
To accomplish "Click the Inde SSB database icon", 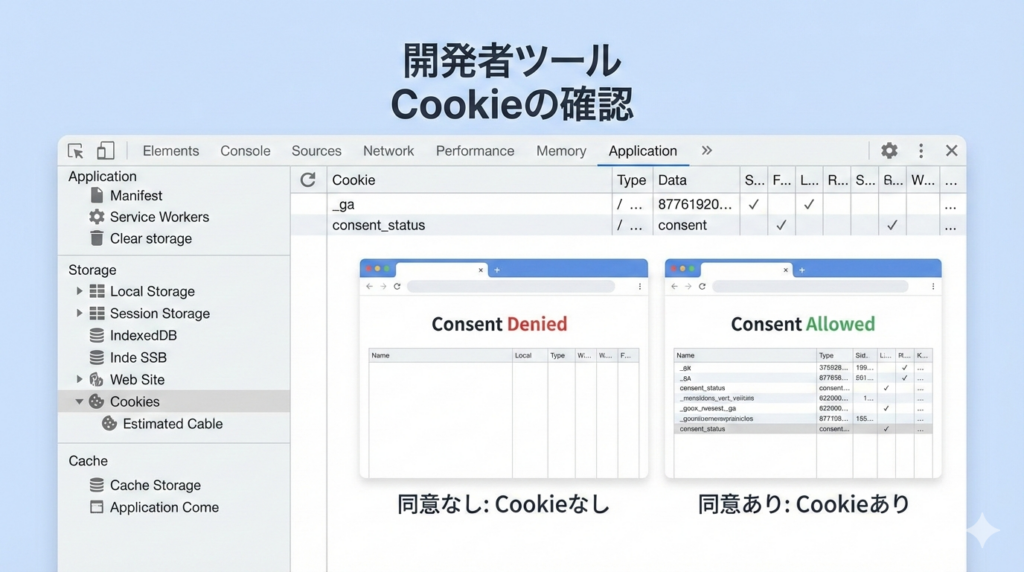I will [x=97, y=357].
